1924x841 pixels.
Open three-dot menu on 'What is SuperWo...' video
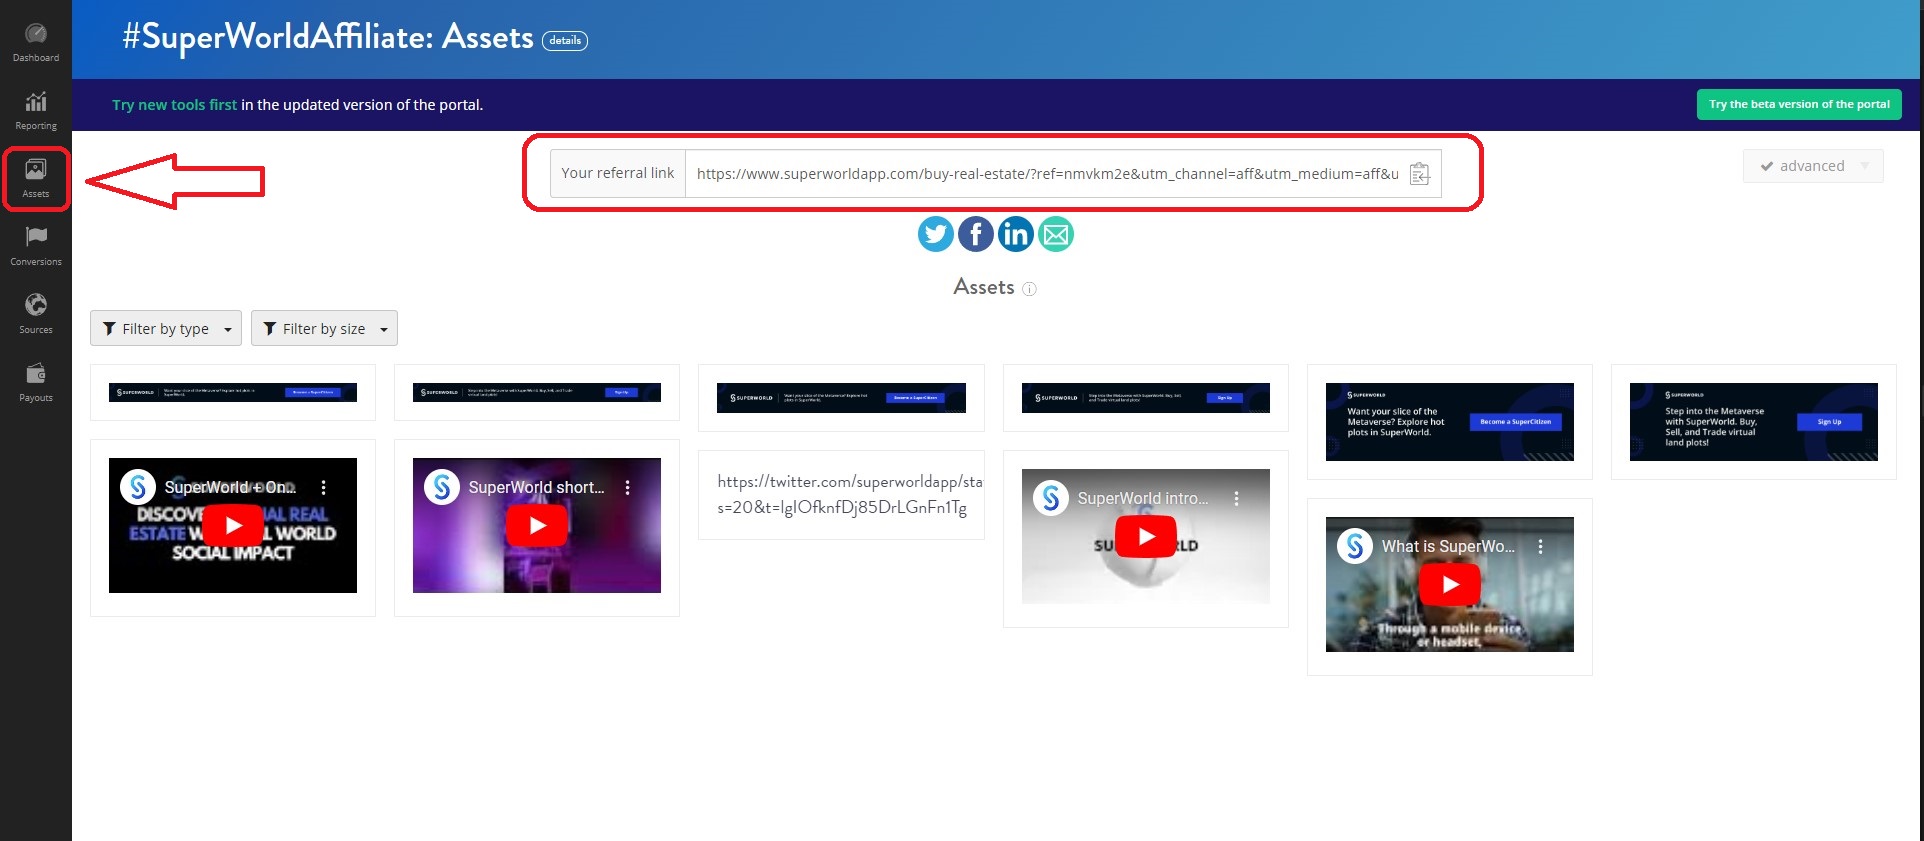[x=1540, y=546]
